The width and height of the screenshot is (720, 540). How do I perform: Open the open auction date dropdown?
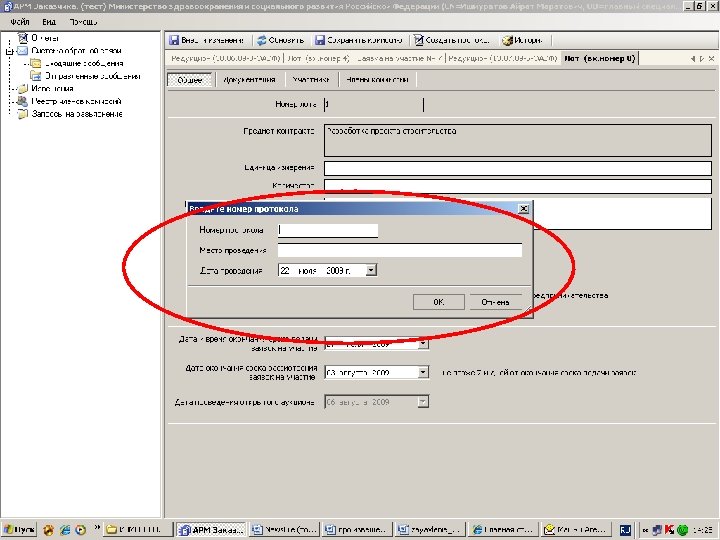point(423,402)
